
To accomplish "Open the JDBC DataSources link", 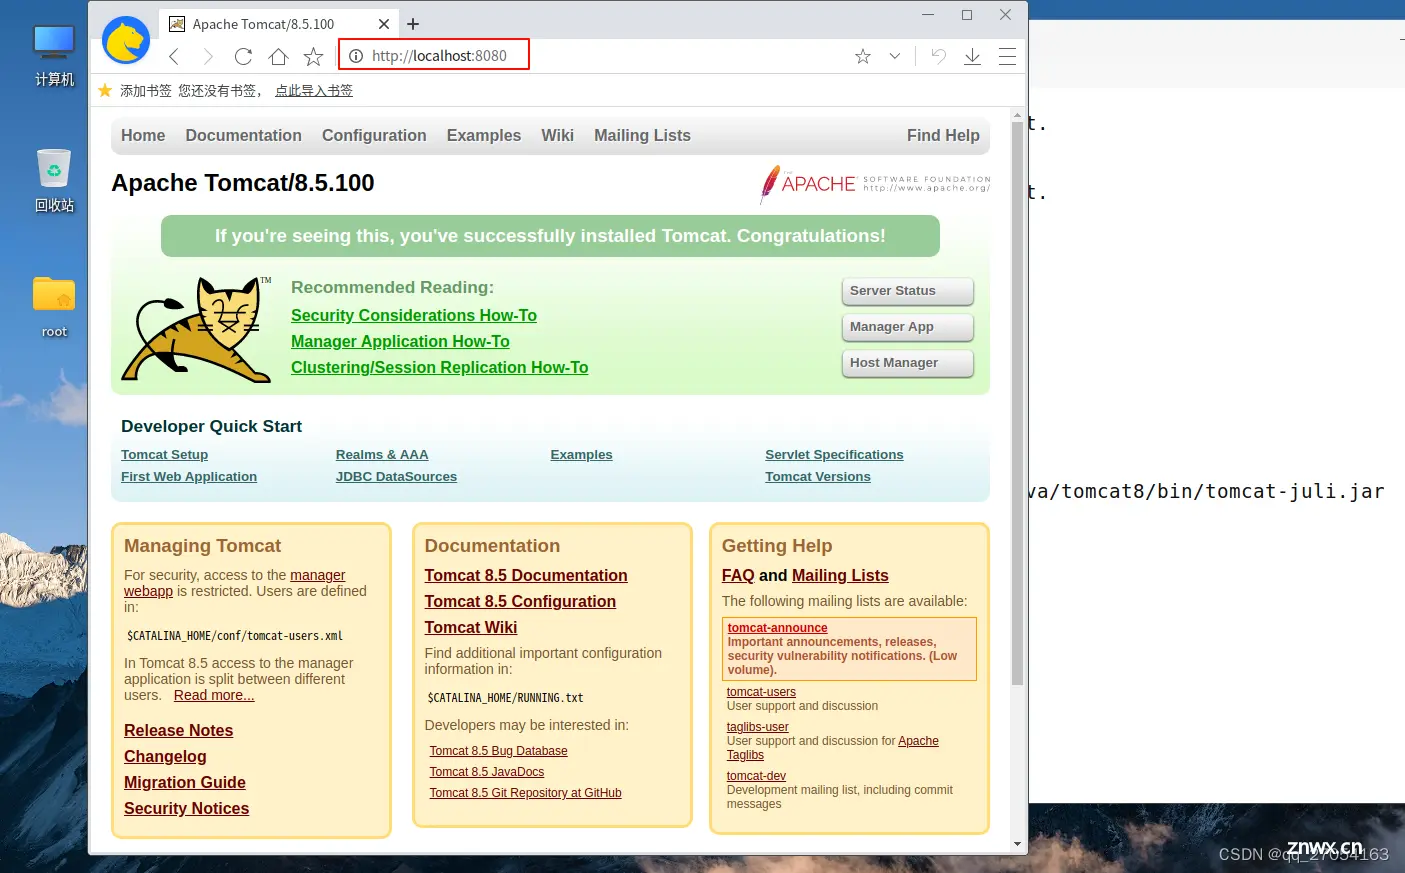I will click(396, 476).
